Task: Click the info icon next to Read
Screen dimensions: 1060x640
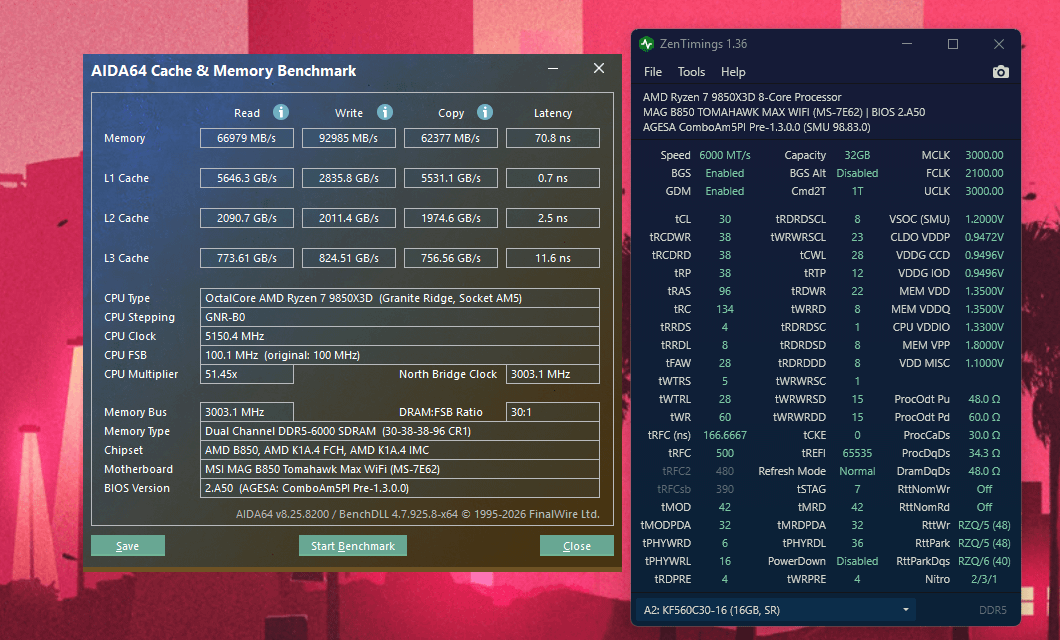Action: click(x=281, y=112)
